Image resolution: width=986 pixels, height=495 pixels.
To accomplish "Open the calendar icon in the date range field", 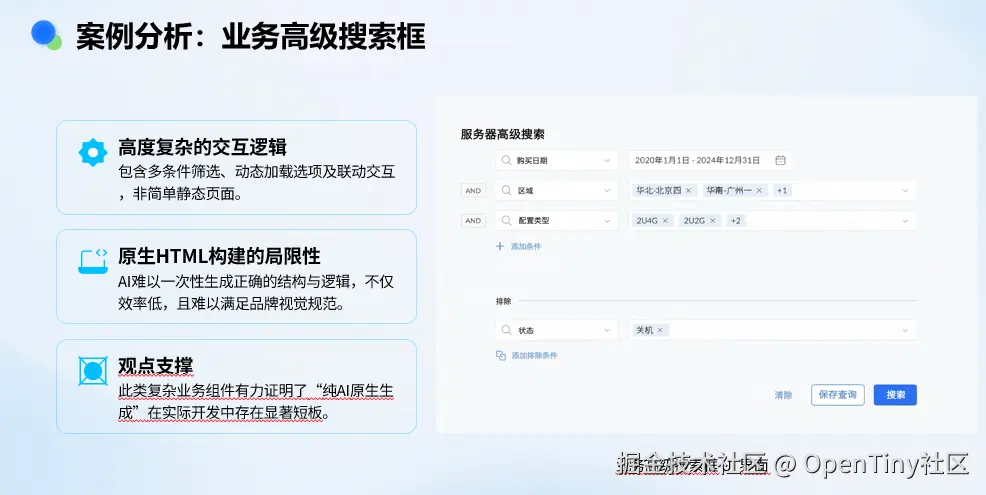I will 780,160.
